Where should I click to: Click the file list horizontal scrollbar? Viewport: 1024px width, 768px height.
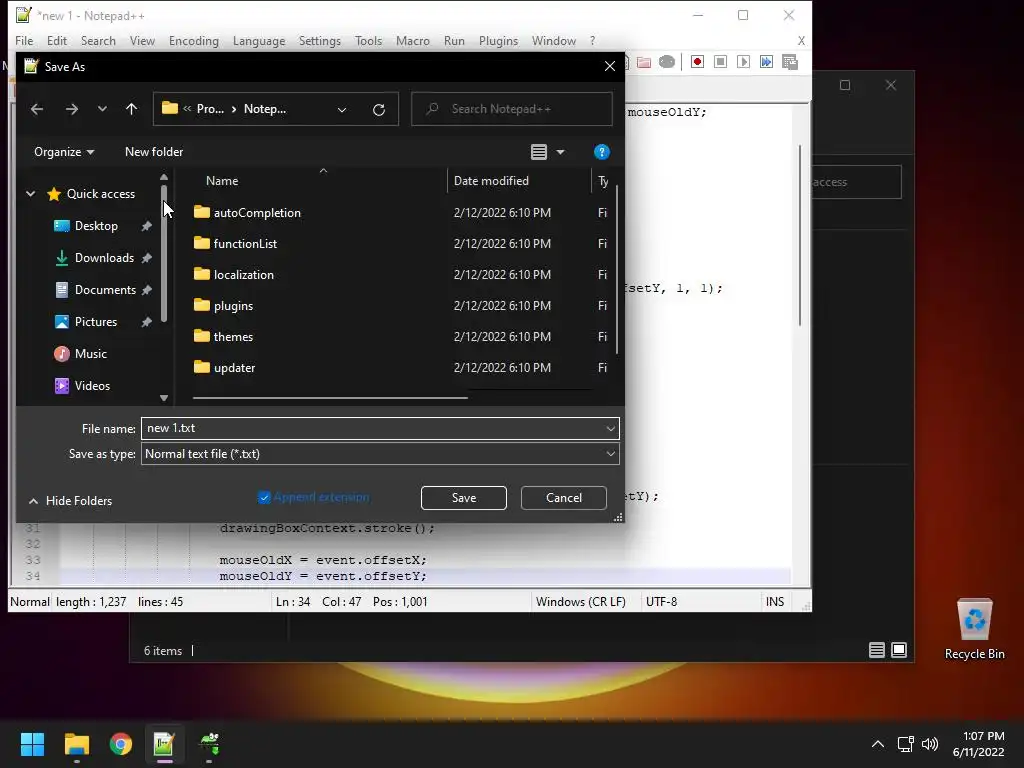click(x=330, y=397)
